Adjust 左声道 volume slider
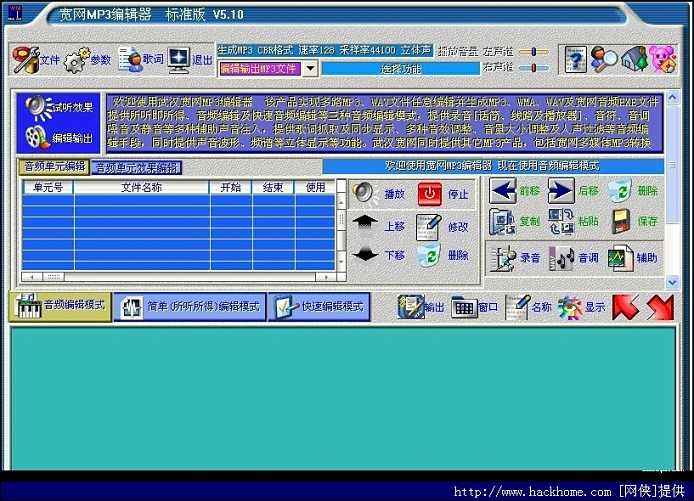This screenshot has width=694, height=501. 534,52
